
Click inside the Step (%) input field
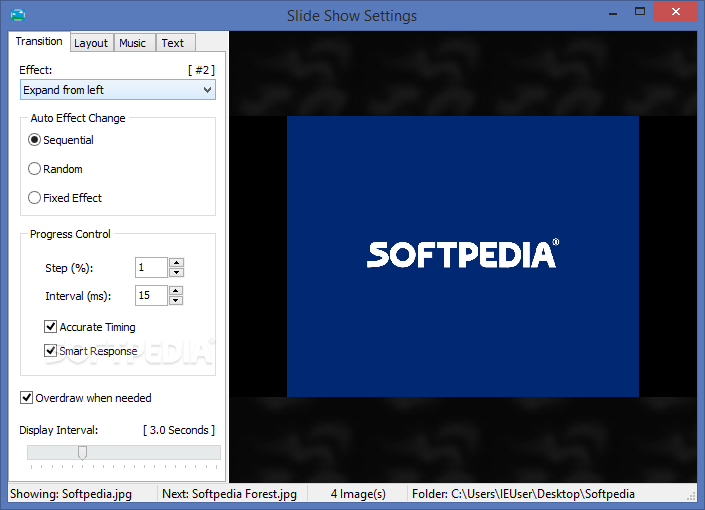point(152,268)
